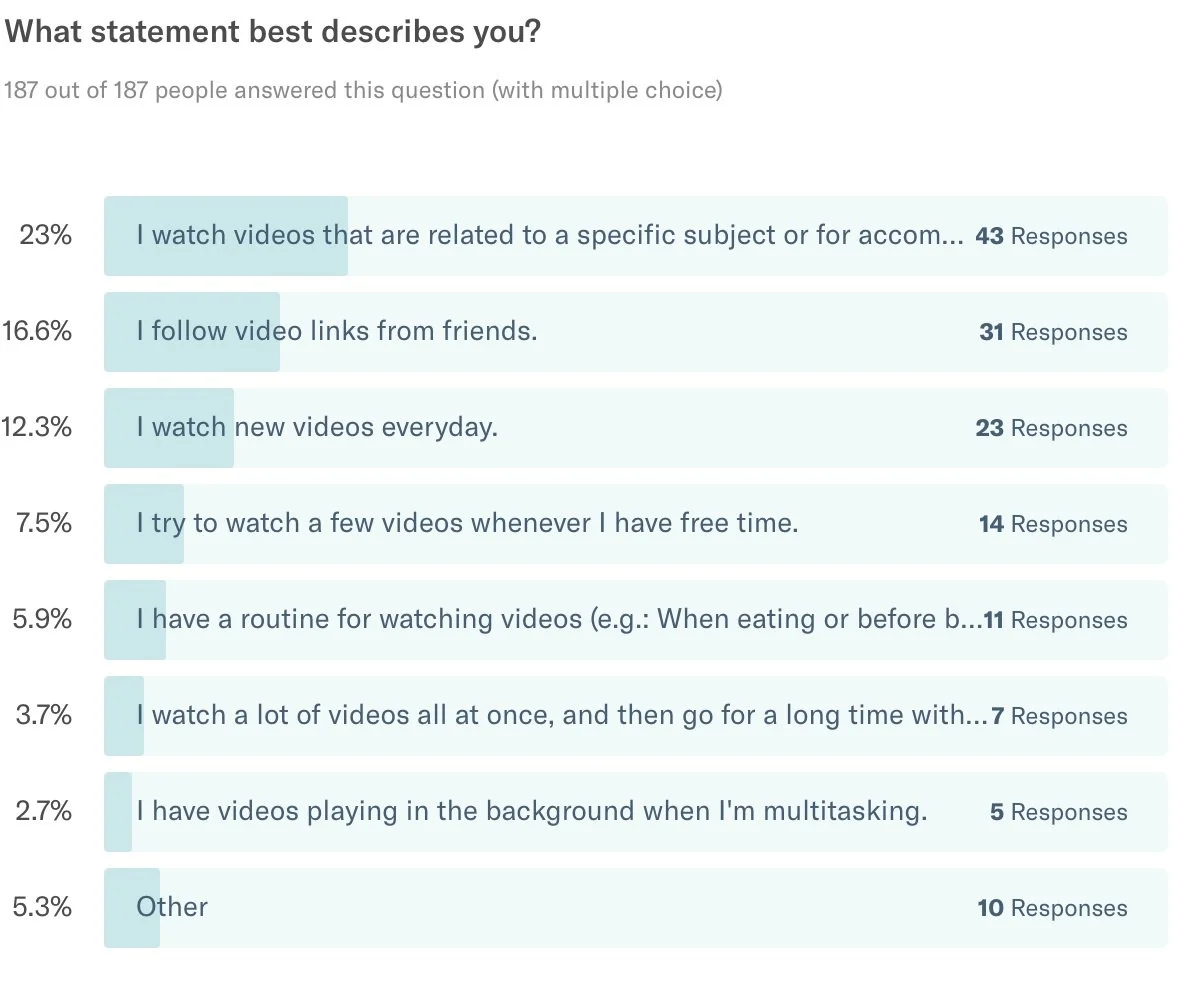Open the '10 Responses' for Other

(1053, 907)
